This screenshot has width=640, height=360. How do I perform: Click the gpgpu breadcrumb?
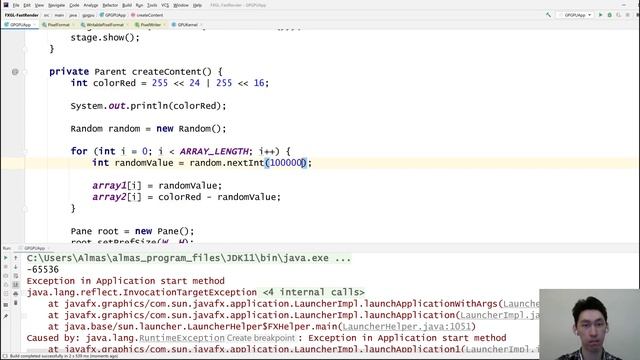point(88,15)
